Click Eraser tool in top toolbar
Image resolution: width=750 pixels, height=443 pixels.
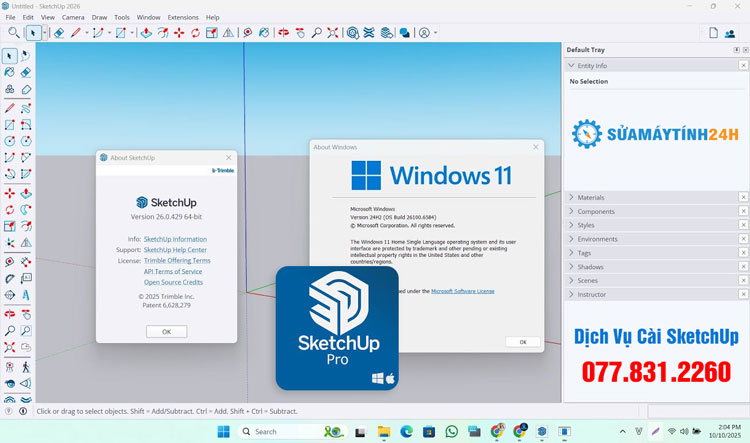59,33
